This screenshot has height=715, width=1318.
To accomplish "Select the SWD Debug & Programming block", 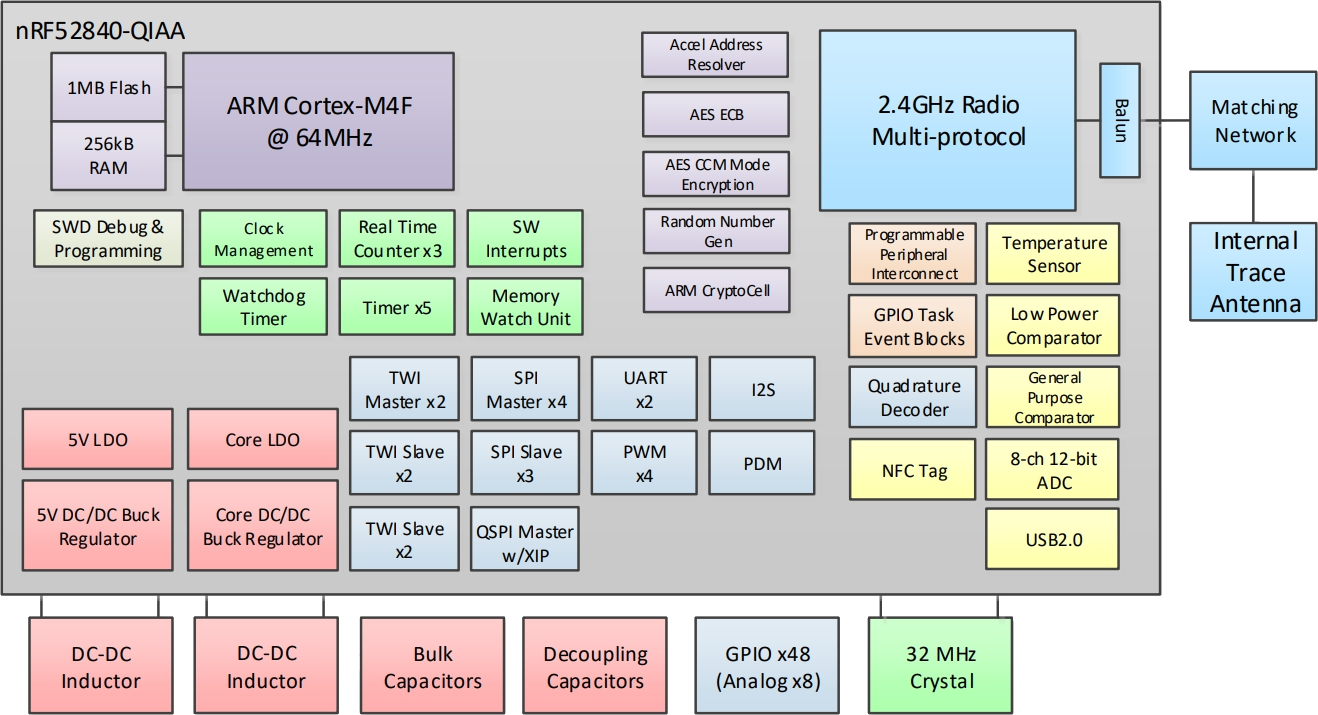I will [x=109, y=239].
